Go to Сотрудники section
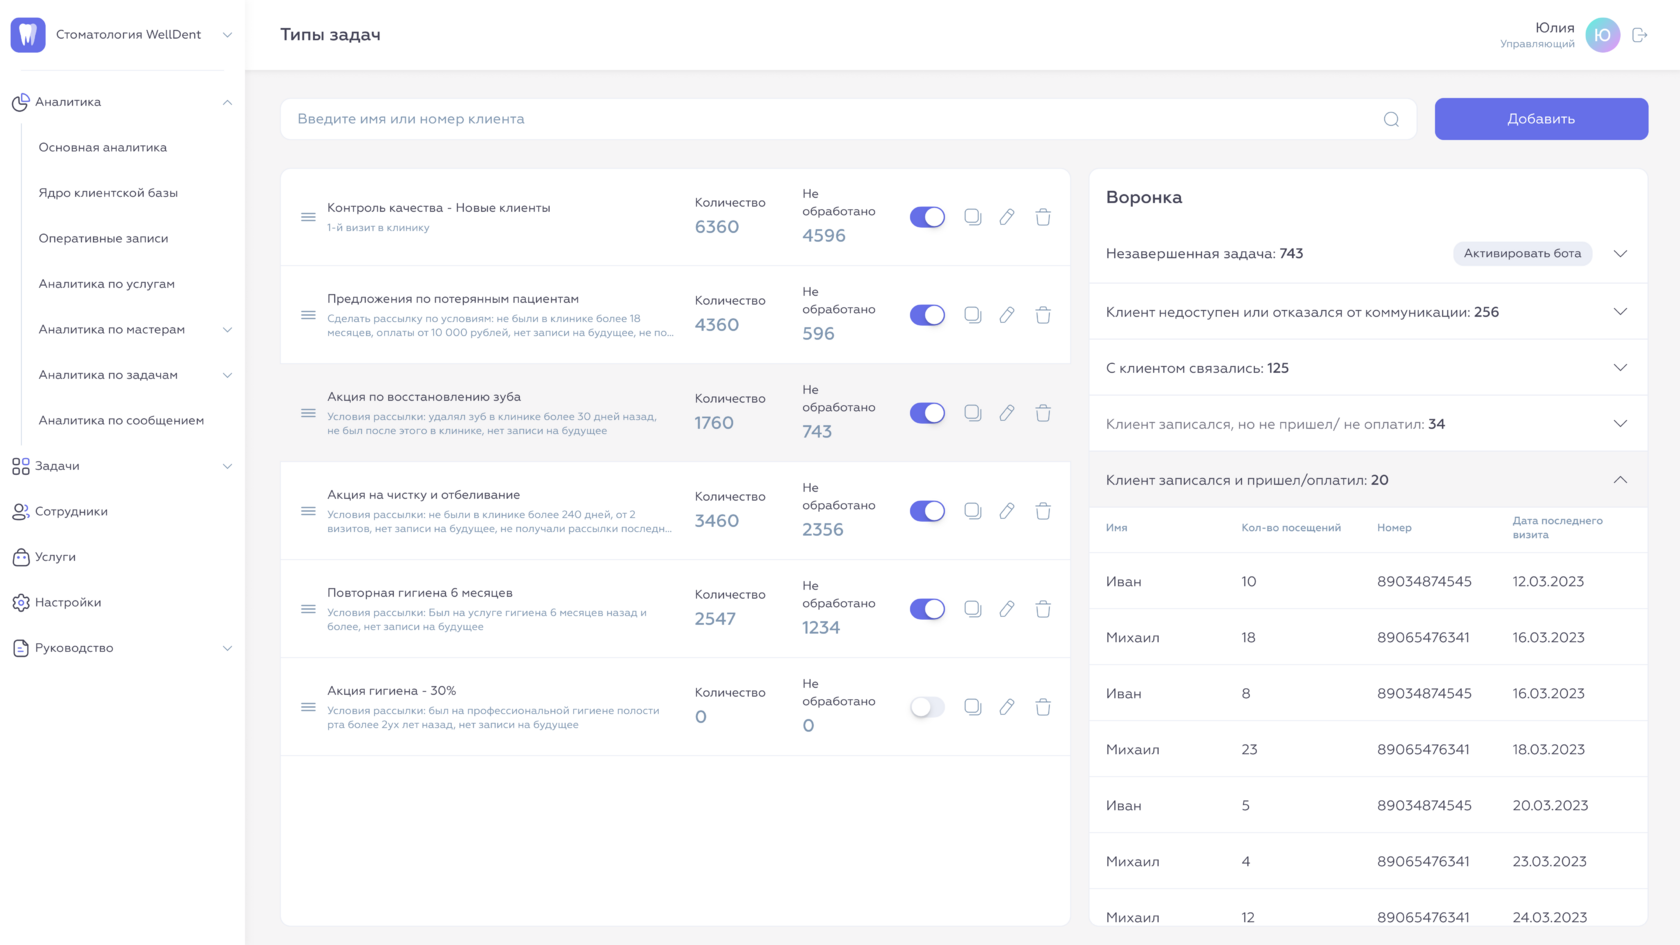The width and height of the screenshot is (1680, 945). [x=71, y=511]
